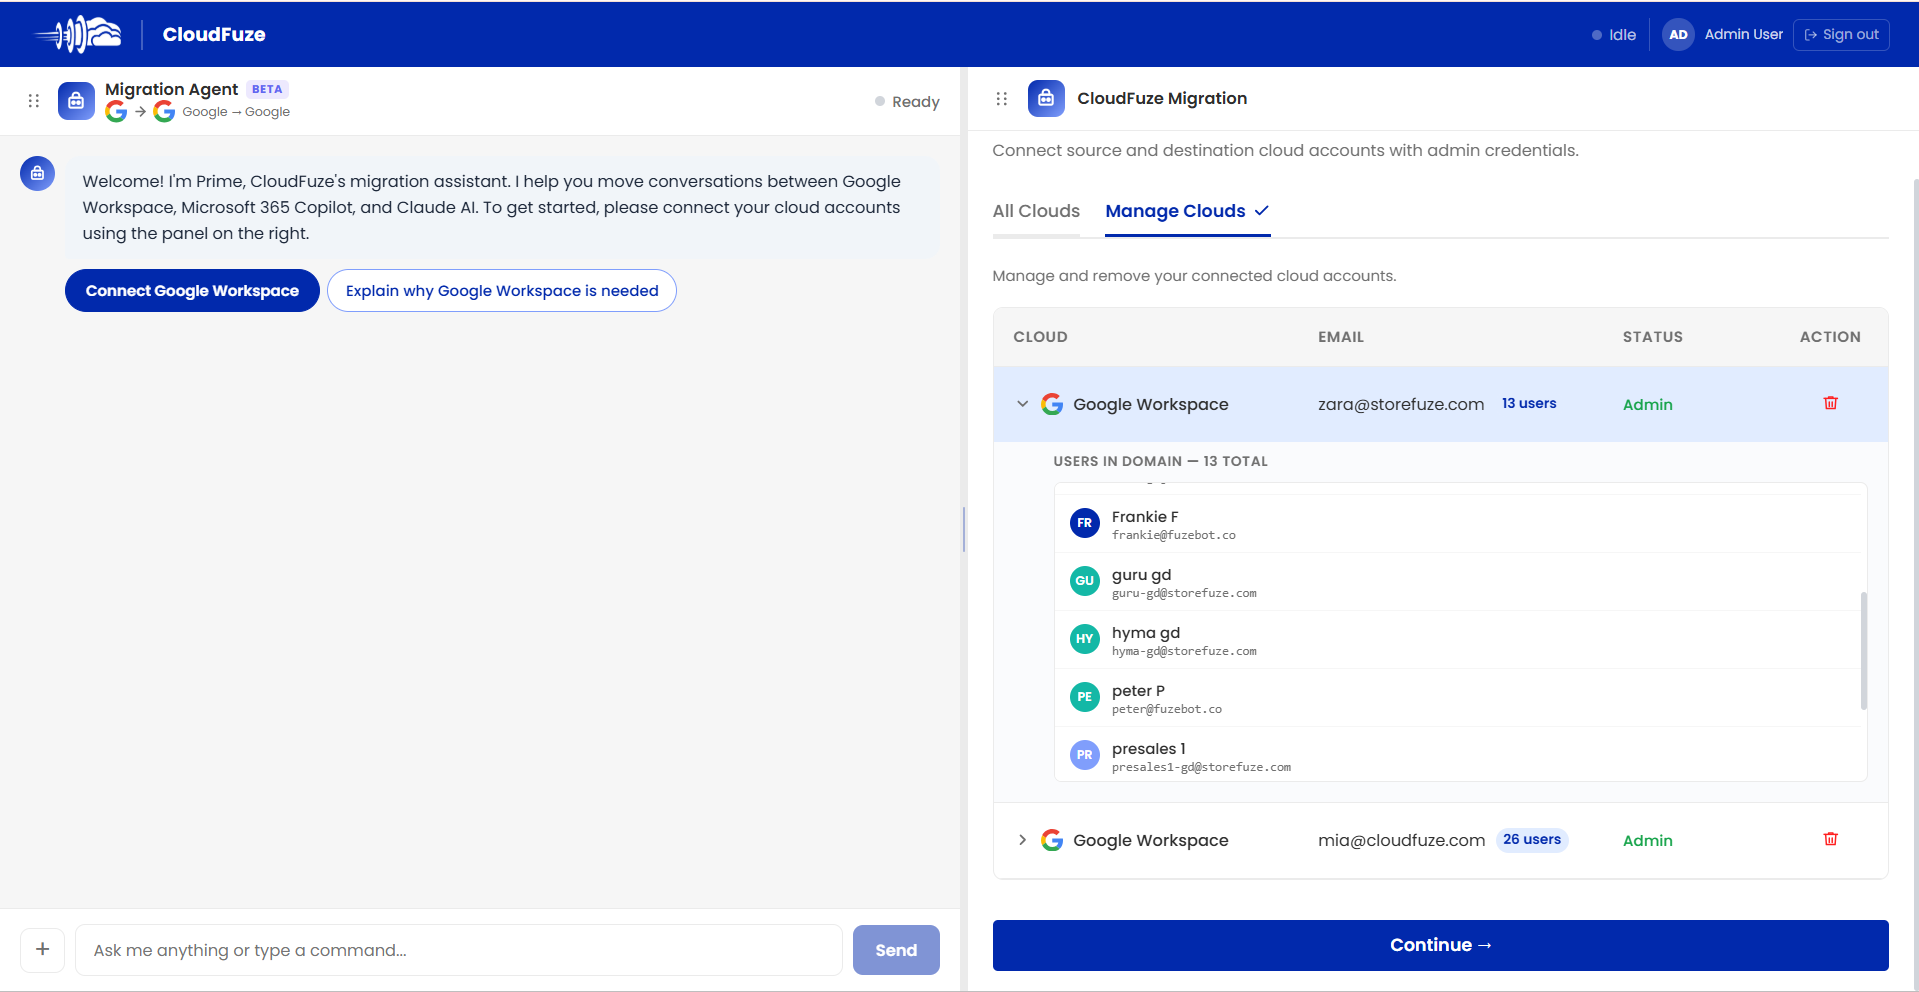The width and height of the screenshot is (1919, 992).
Task: Click the drag handle beside Migration Agent
Action: pyautogui.click(x=34, y=101)
